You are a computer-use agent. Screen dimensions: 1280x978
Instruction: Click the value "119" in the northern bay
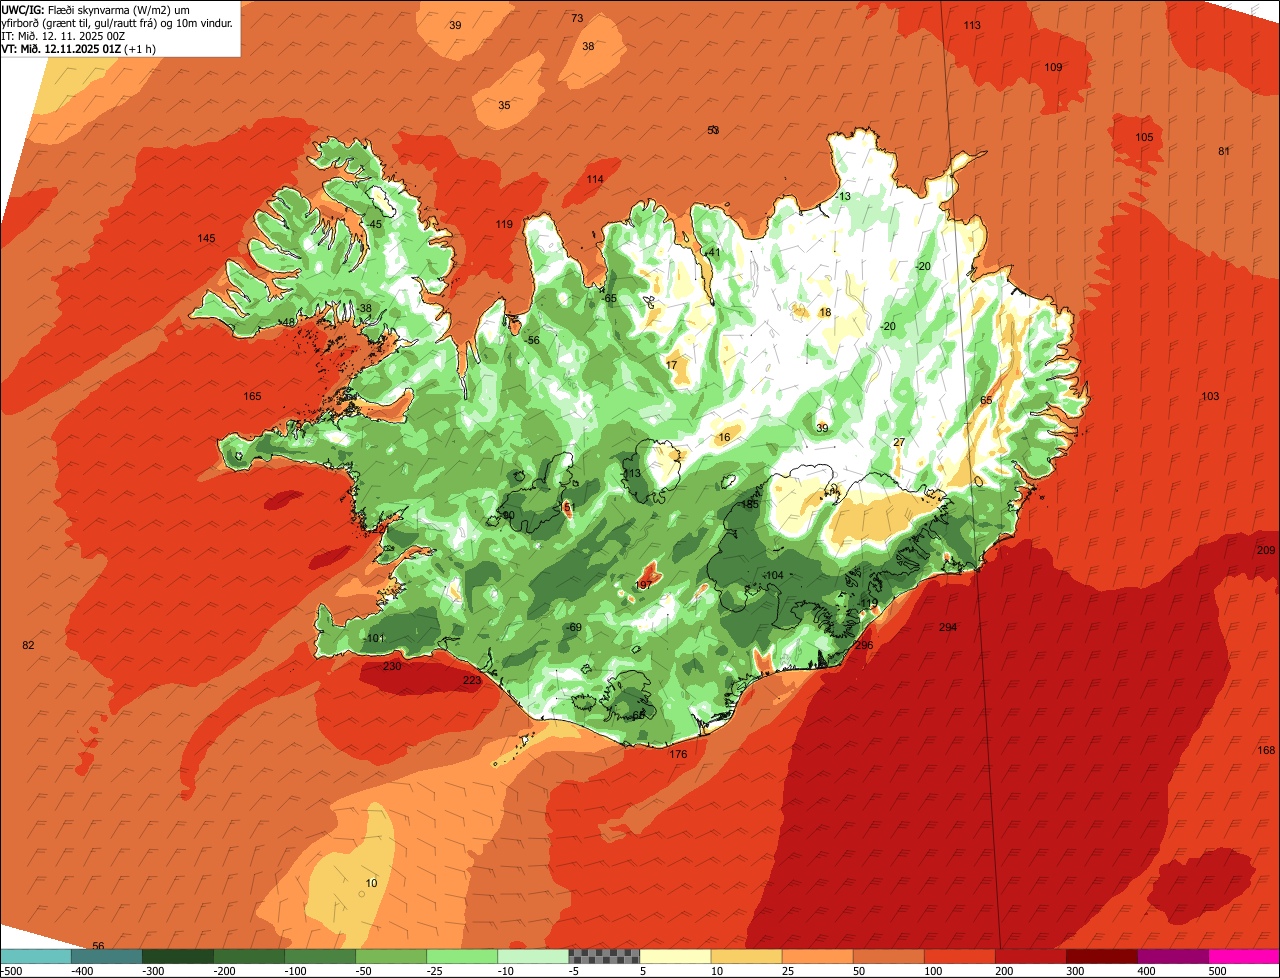tap(504, 224)
